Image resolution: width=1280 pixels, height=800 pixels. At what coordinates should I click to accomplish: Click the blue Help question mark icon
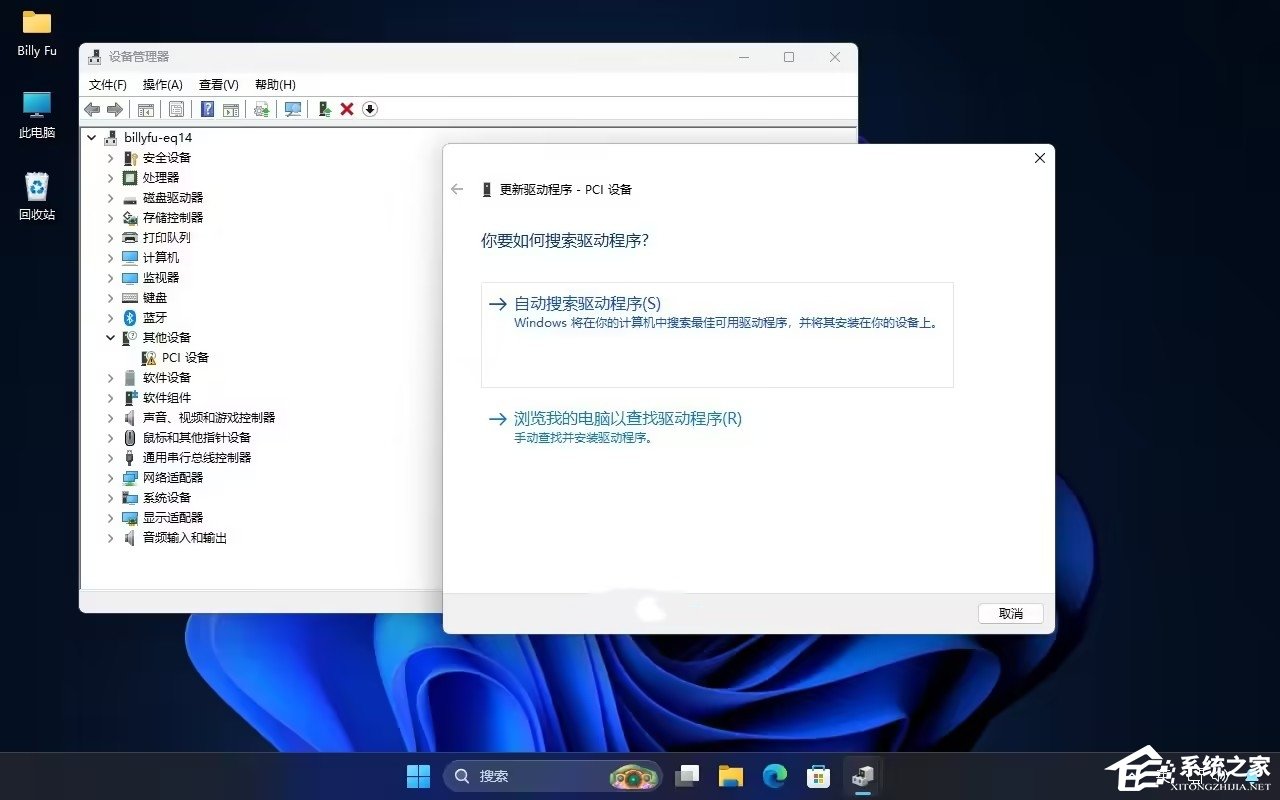[x=207, y=109]
